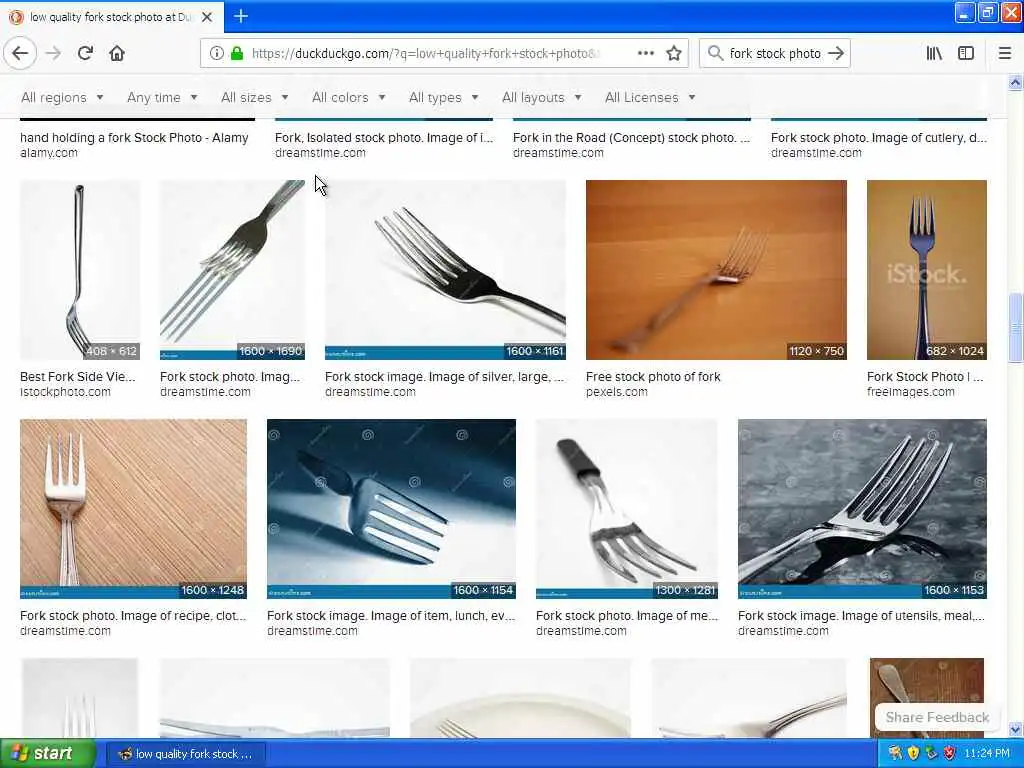Click the green secure padlock icon
The width and height of the screenshot is (1024, 768).
pyautogui.click(x=237, y=53)
